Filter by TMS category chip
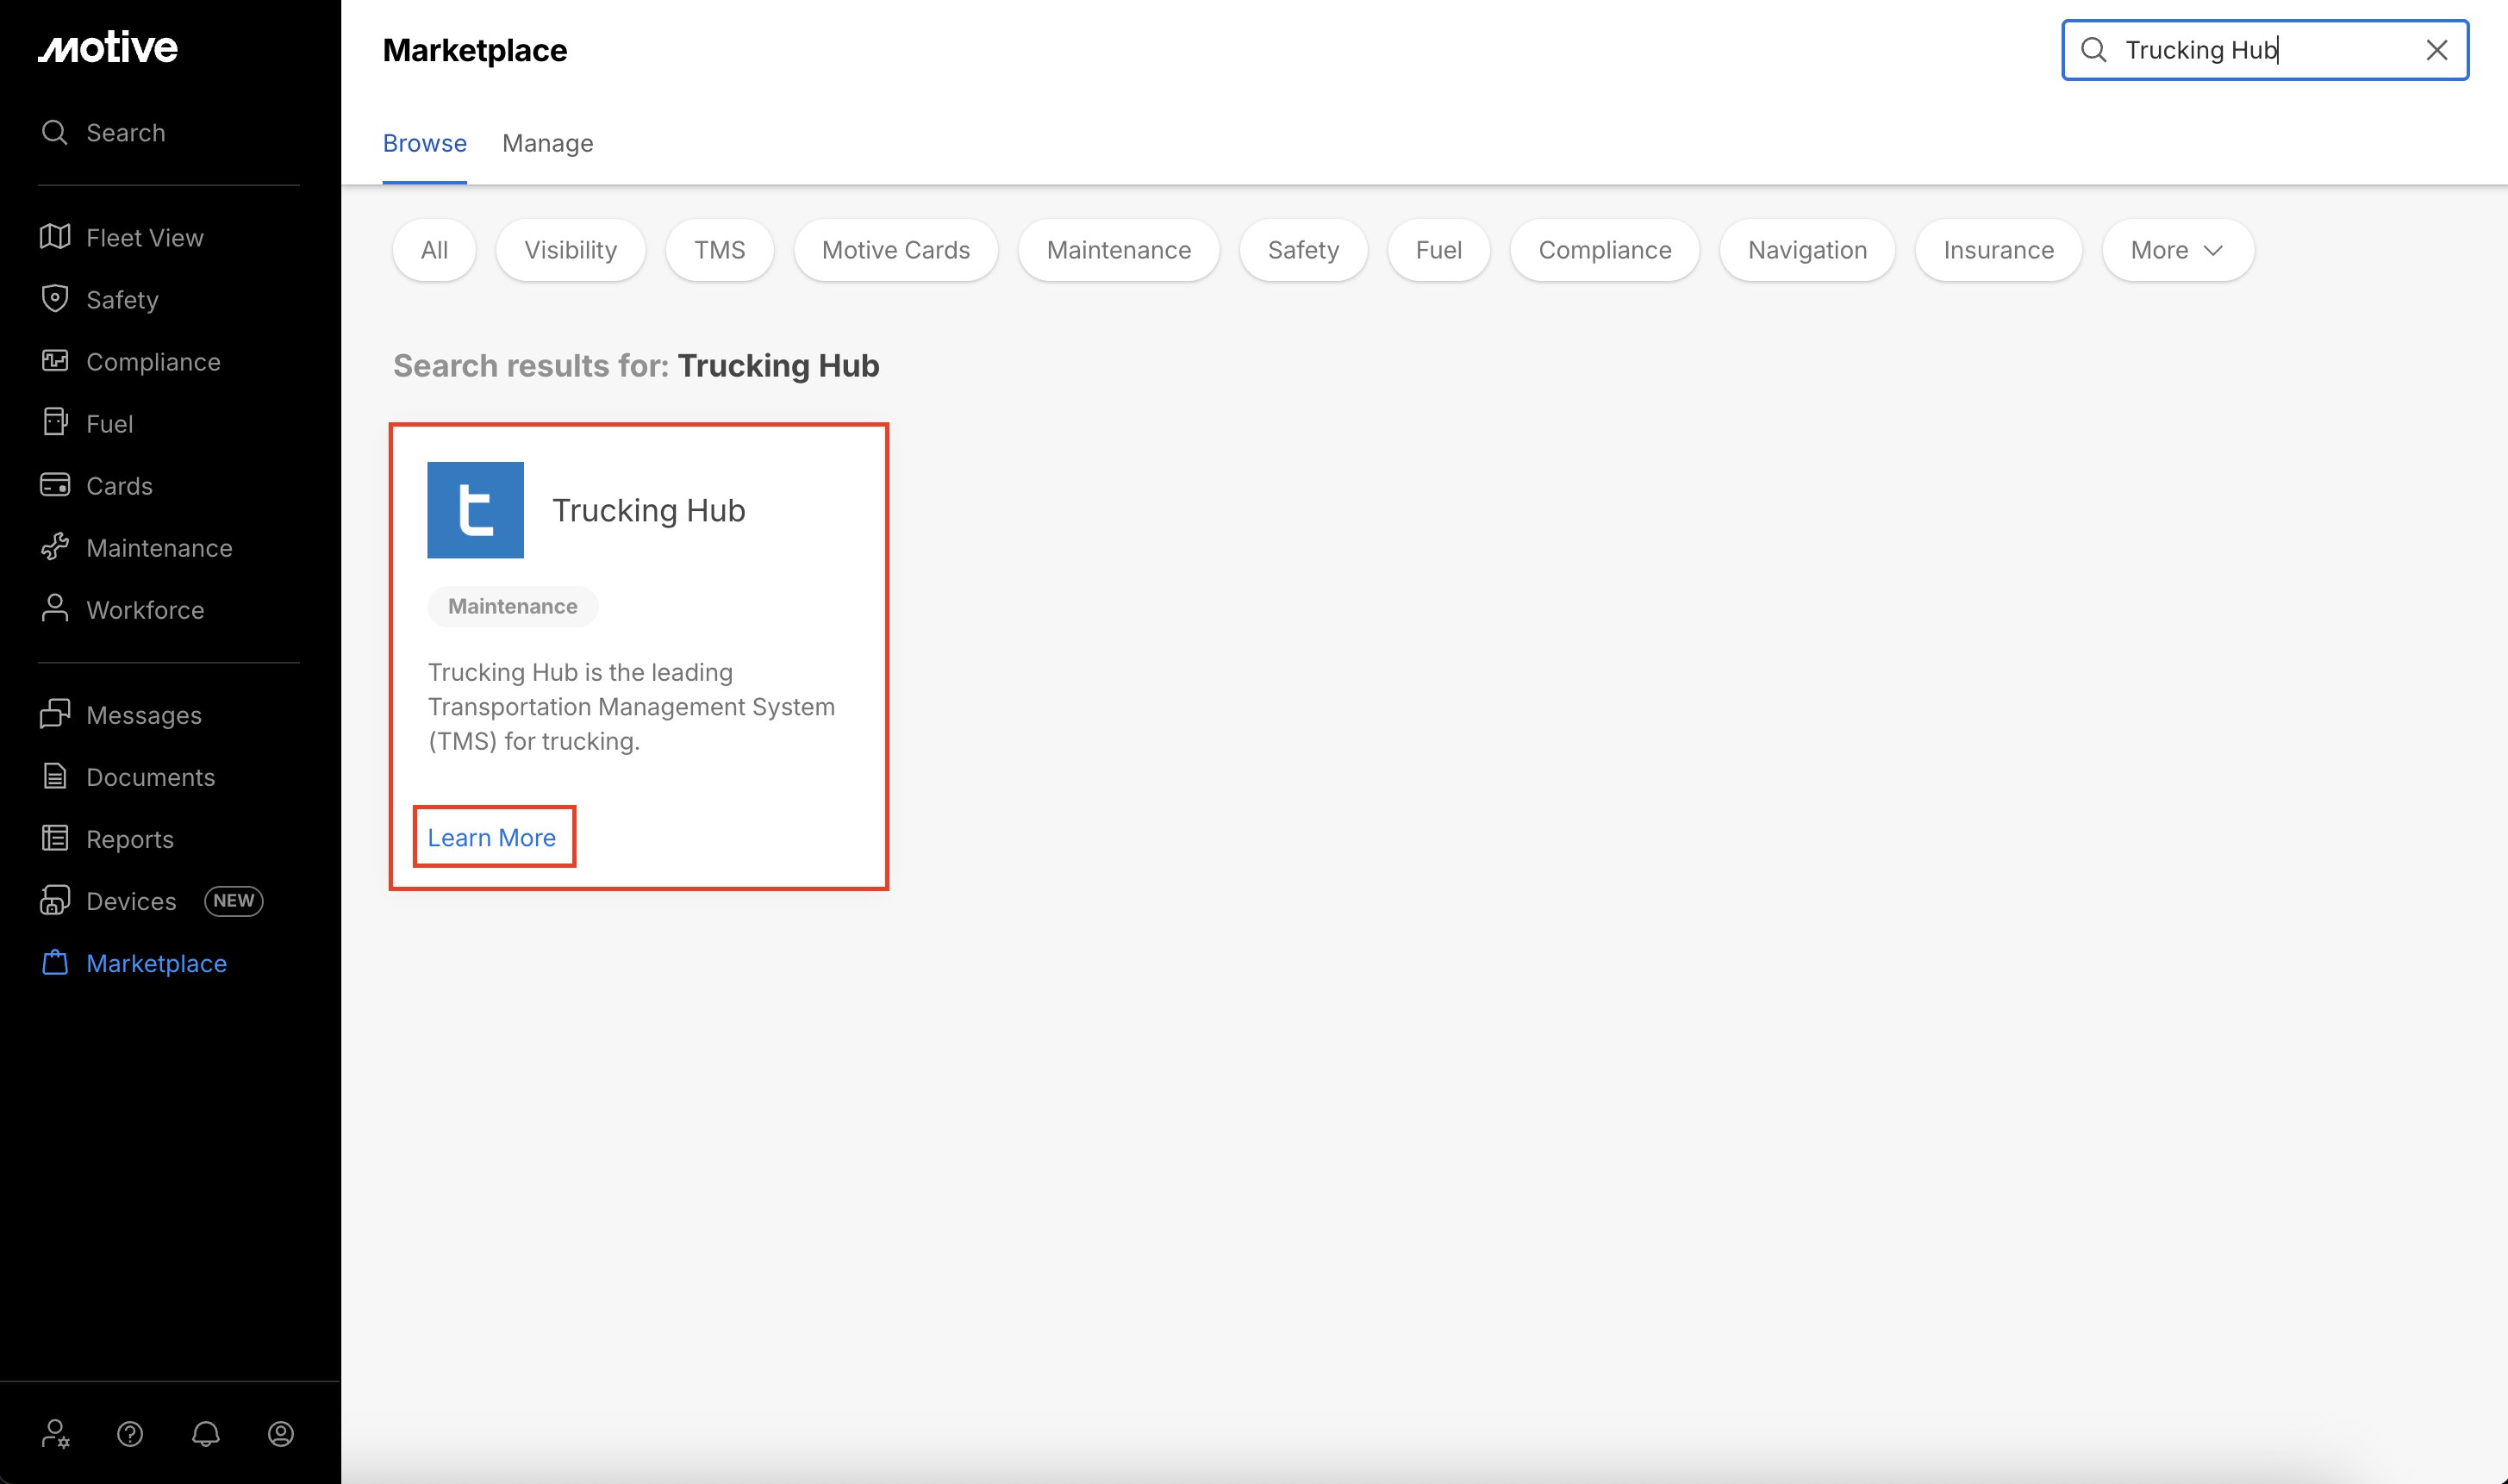This screenshot has height=1484, width=2508. (x=719, y=250)
